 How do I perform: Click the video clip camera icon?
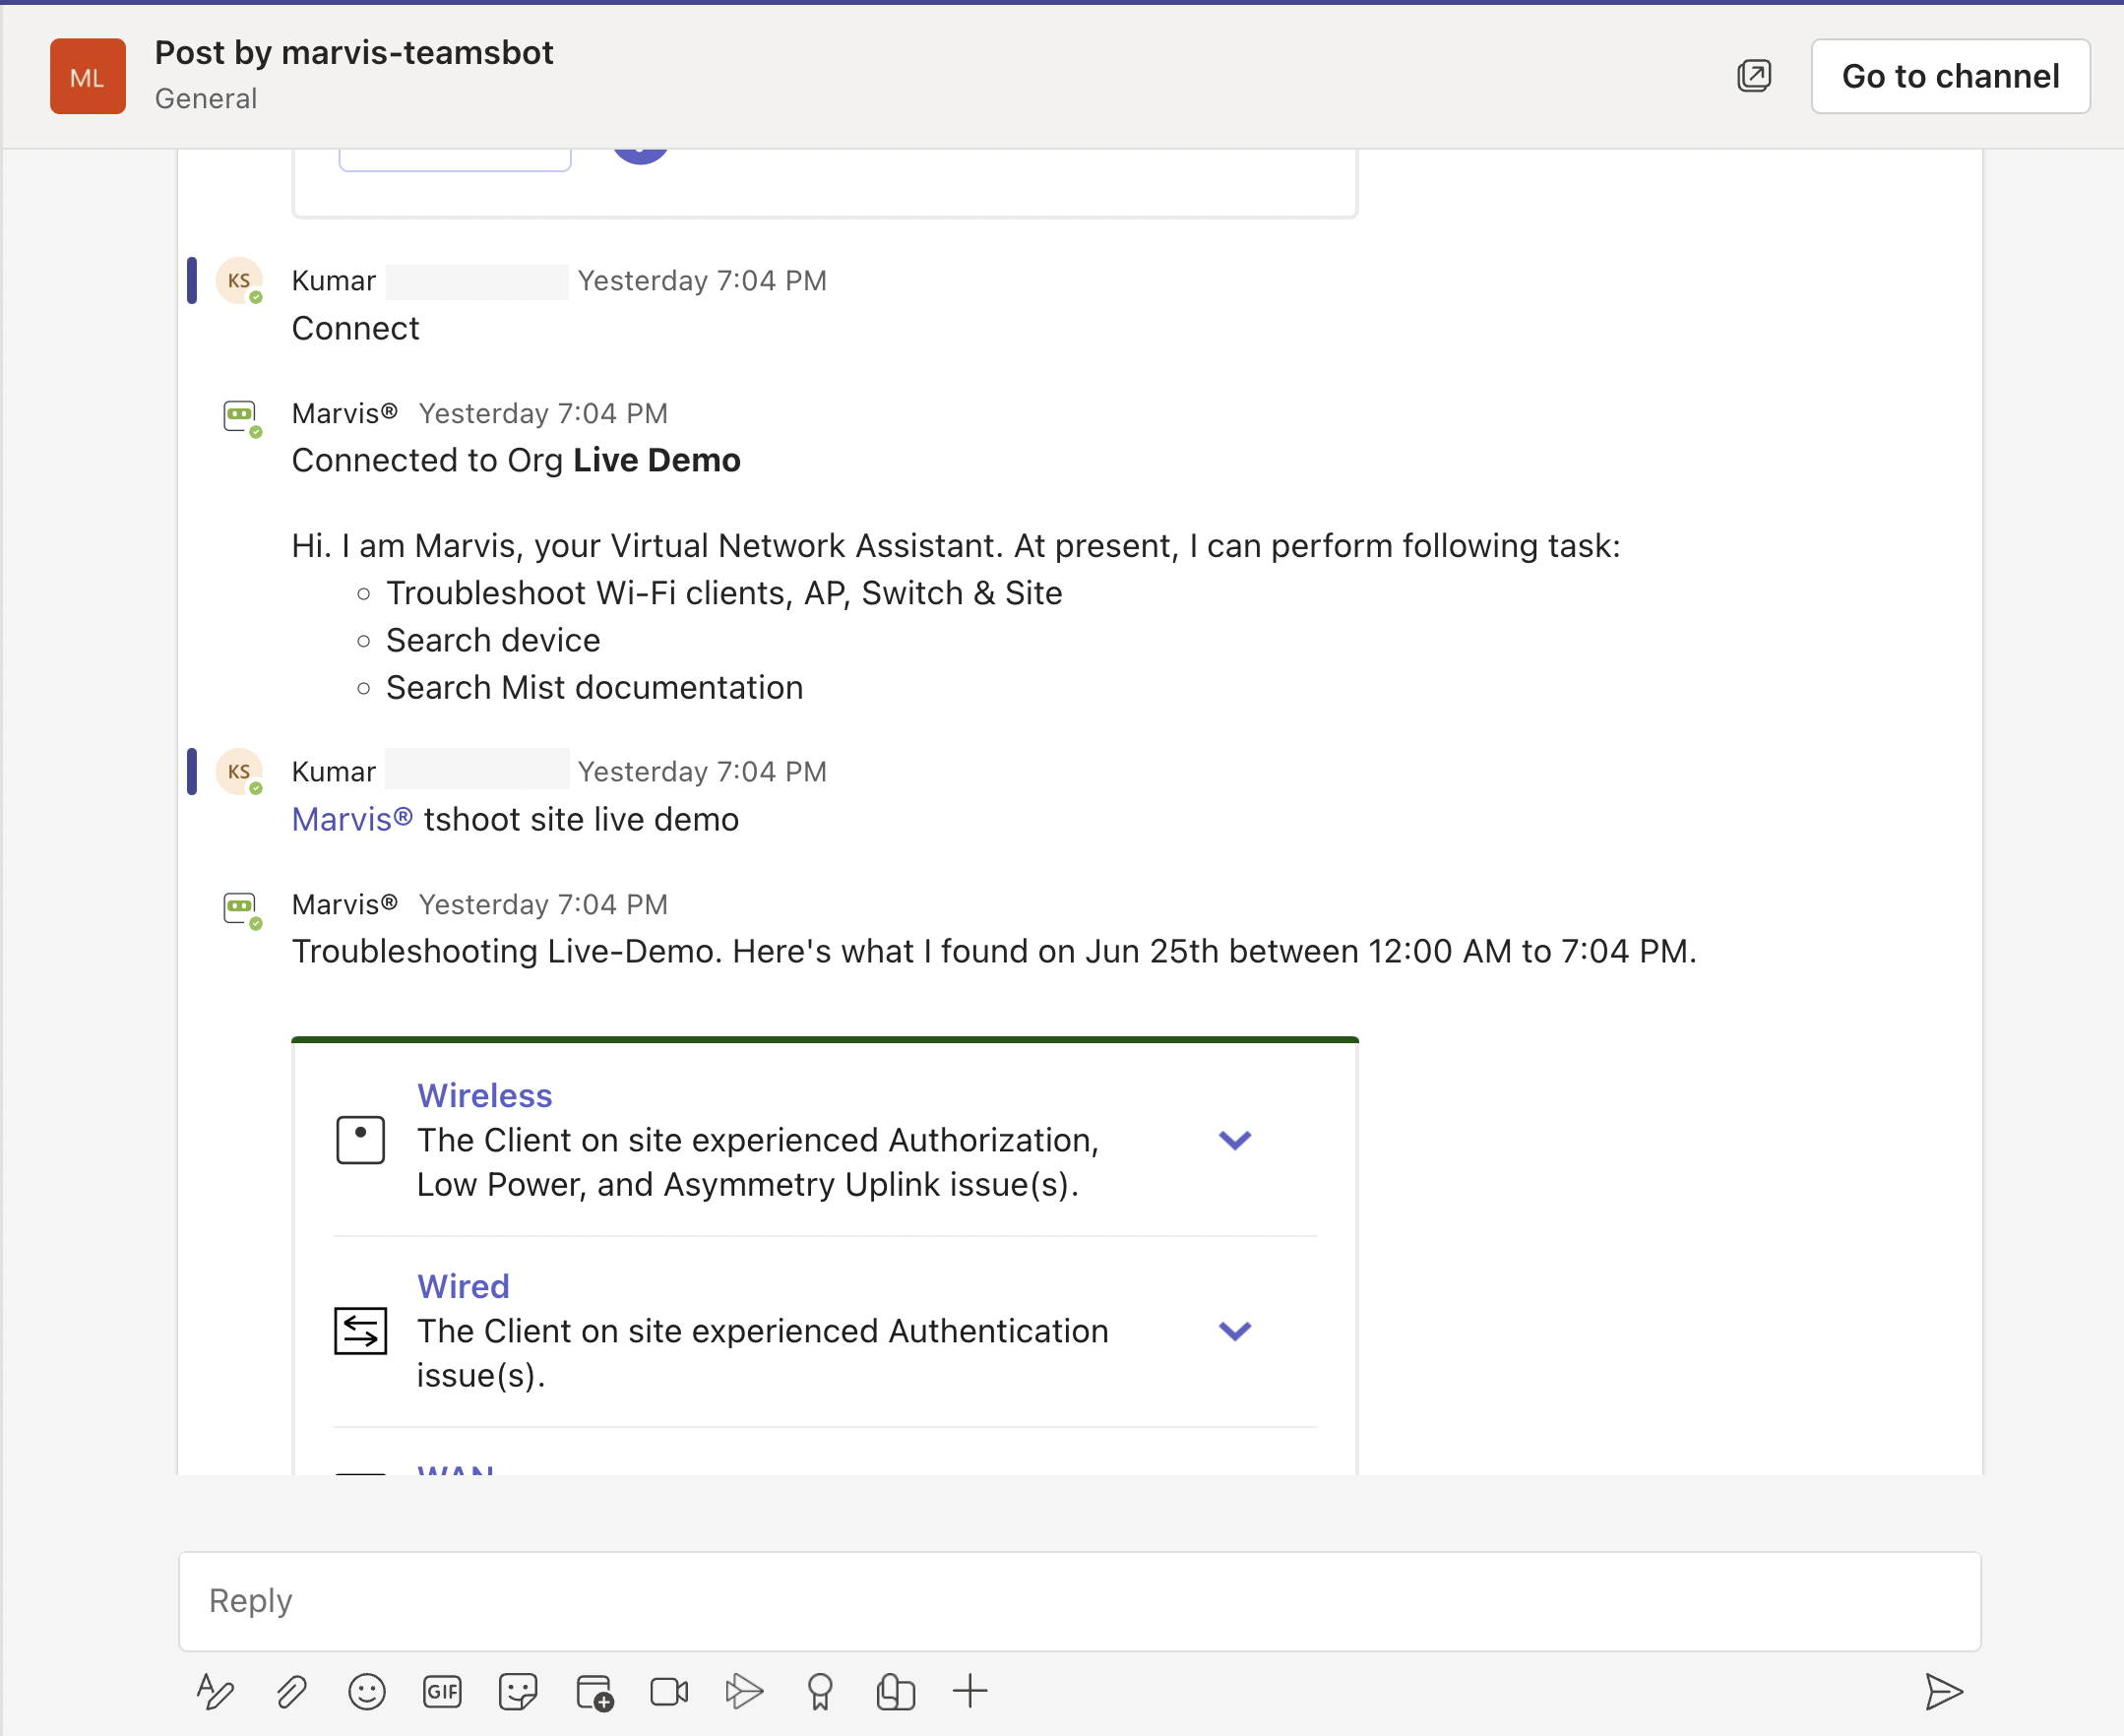(x=669, y=1692)
